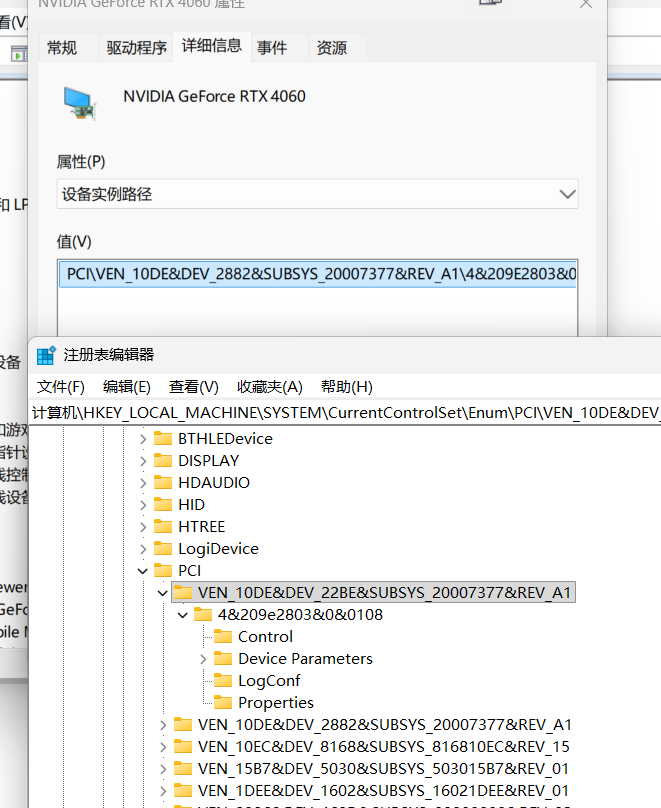
Task: Expand VEN_15B7&DEV_5030 registry key
Action: [x=163, y=769]
